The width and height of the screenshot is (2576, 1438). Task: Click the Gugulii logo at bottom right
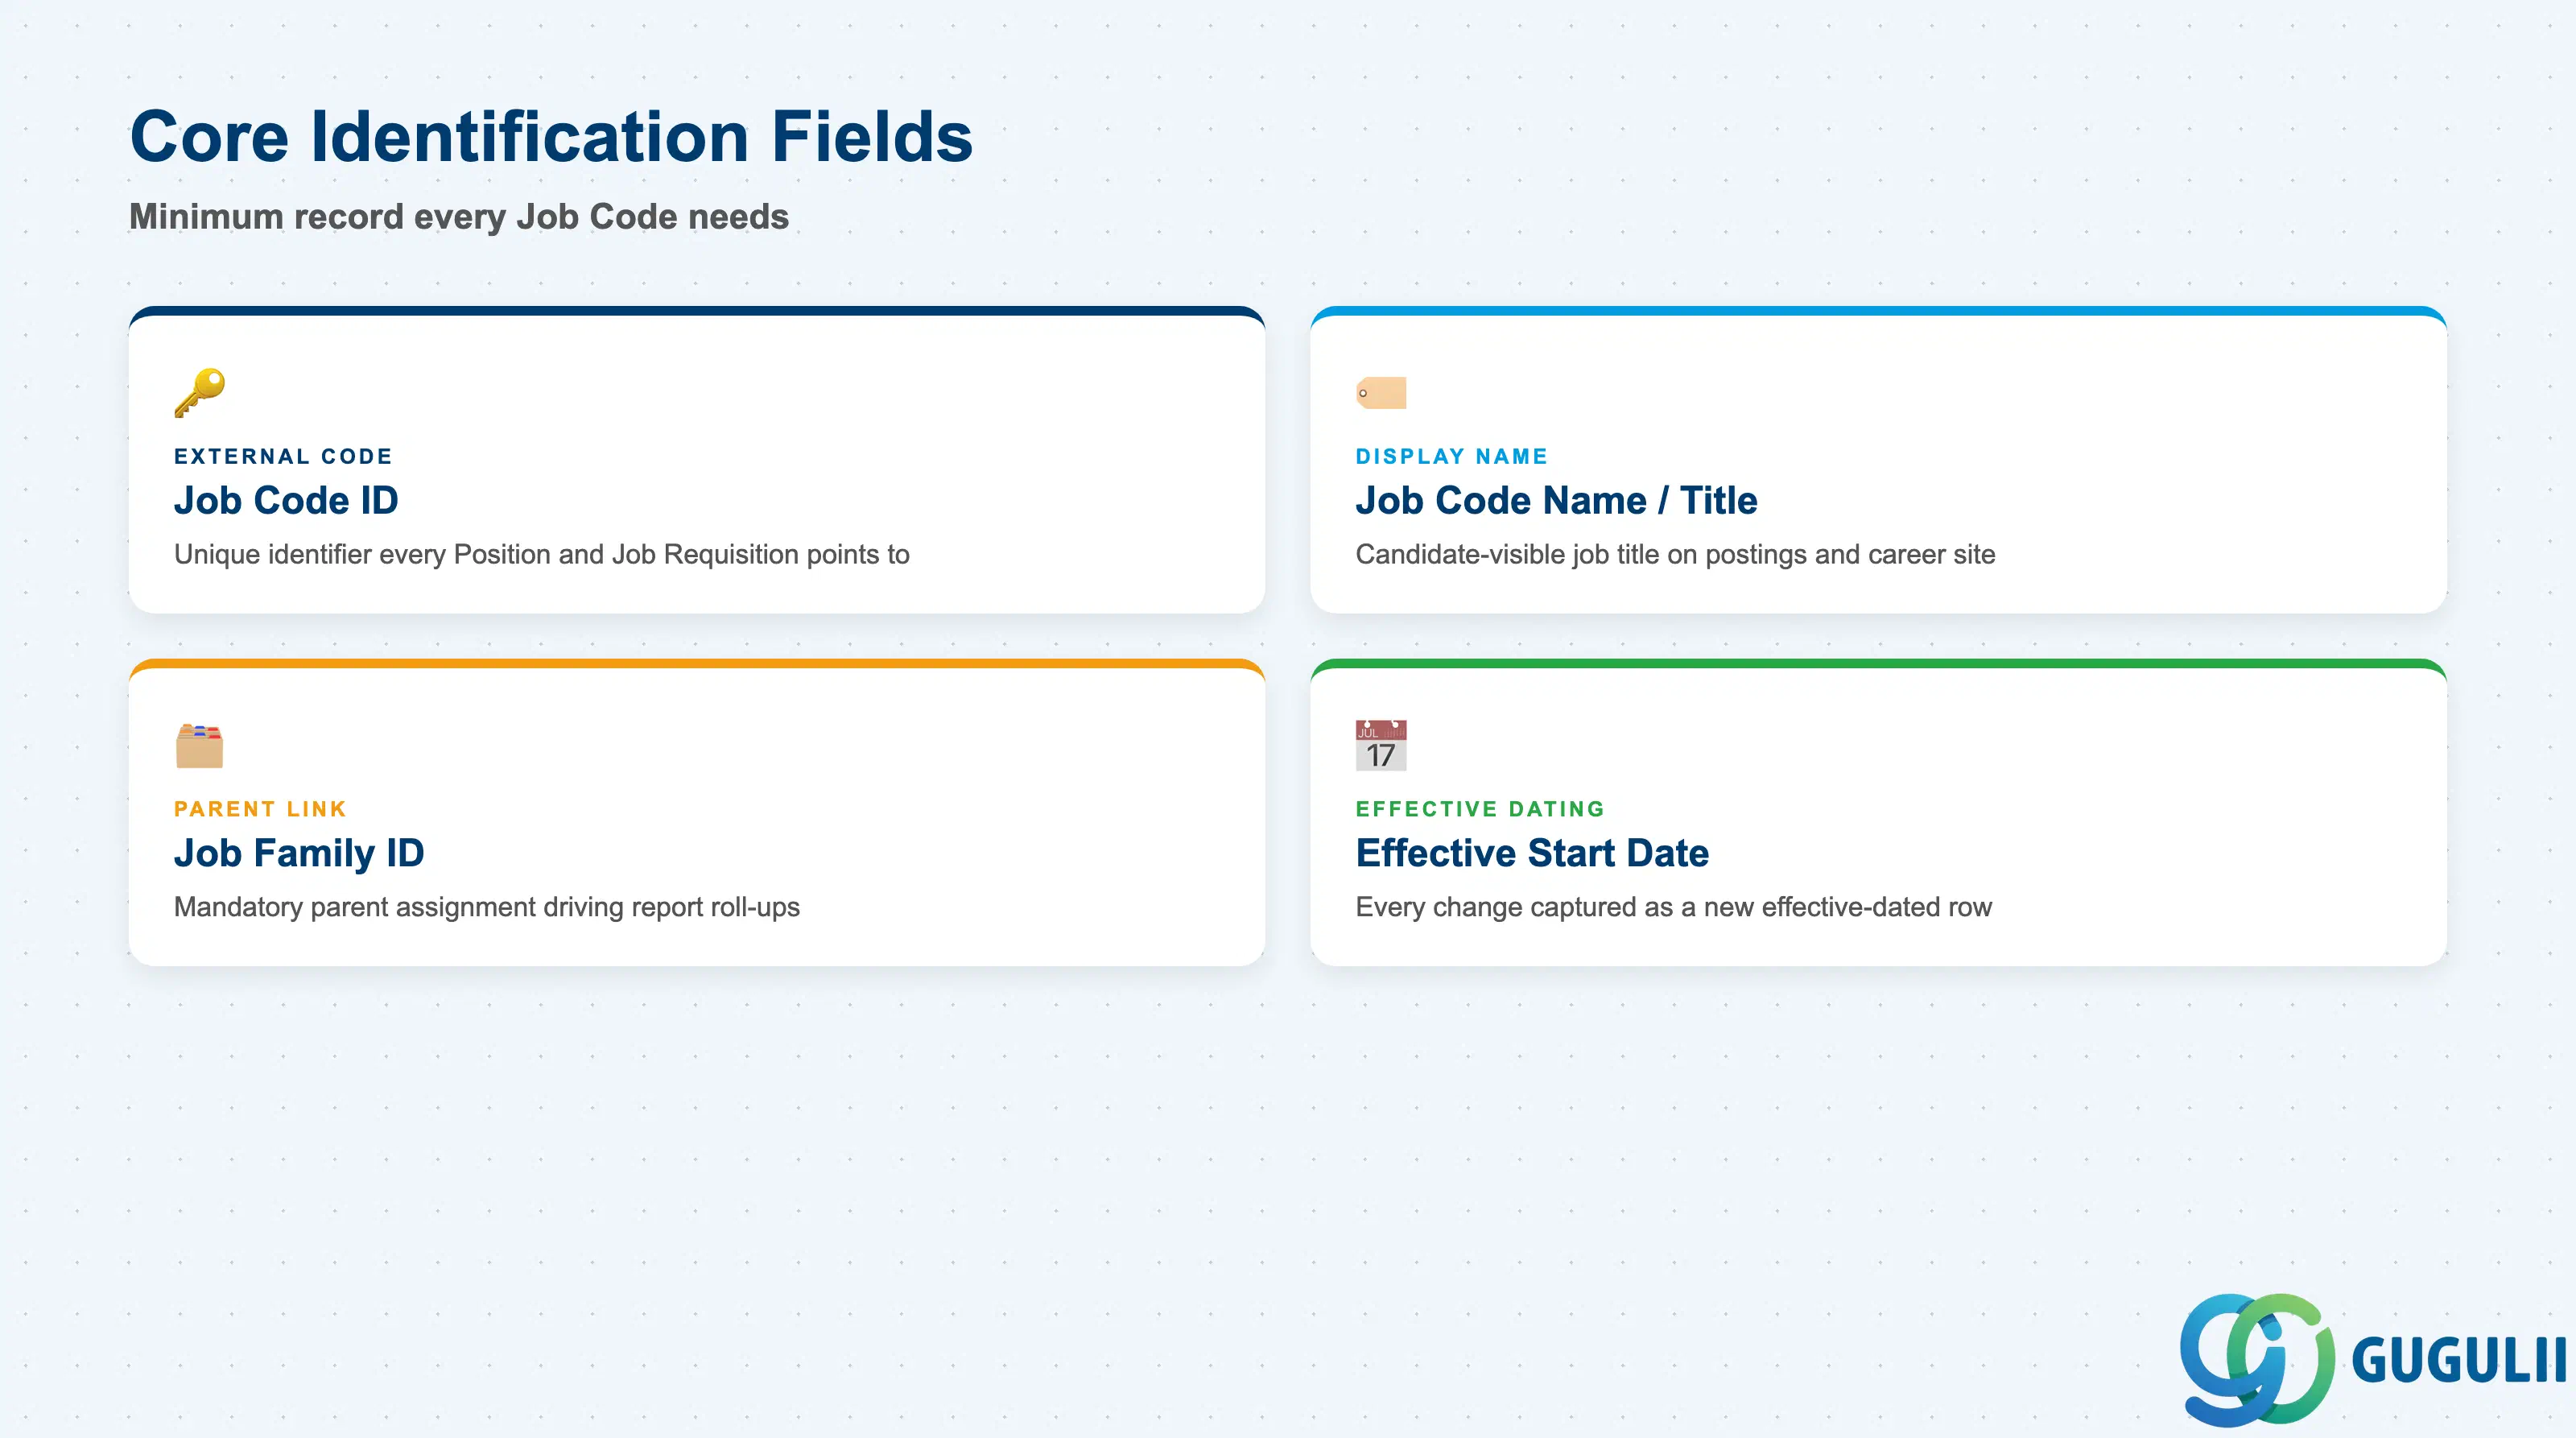(x=2372, y=1359)
